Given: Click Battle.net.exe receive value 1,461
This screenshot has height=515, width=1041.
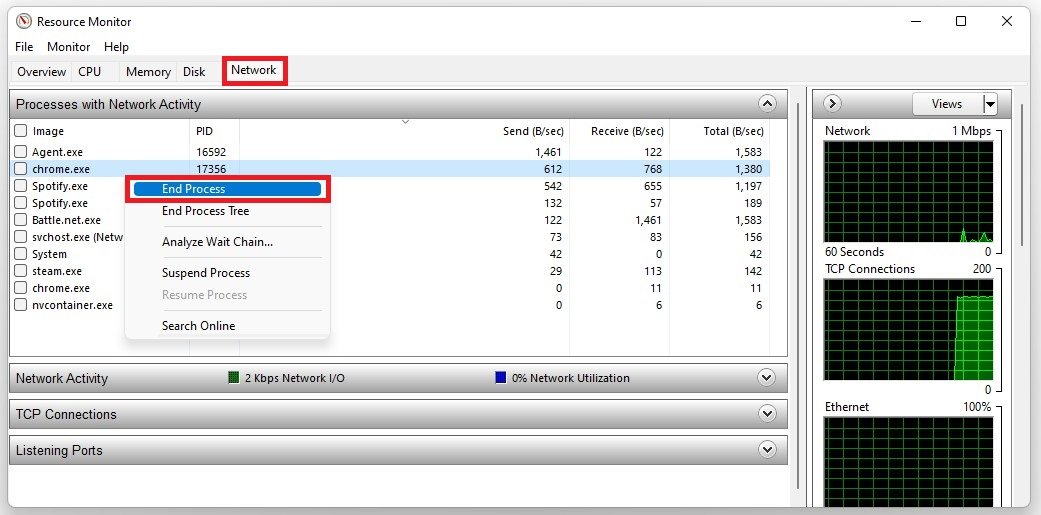Looking at the screenshot, I should 648,220.
